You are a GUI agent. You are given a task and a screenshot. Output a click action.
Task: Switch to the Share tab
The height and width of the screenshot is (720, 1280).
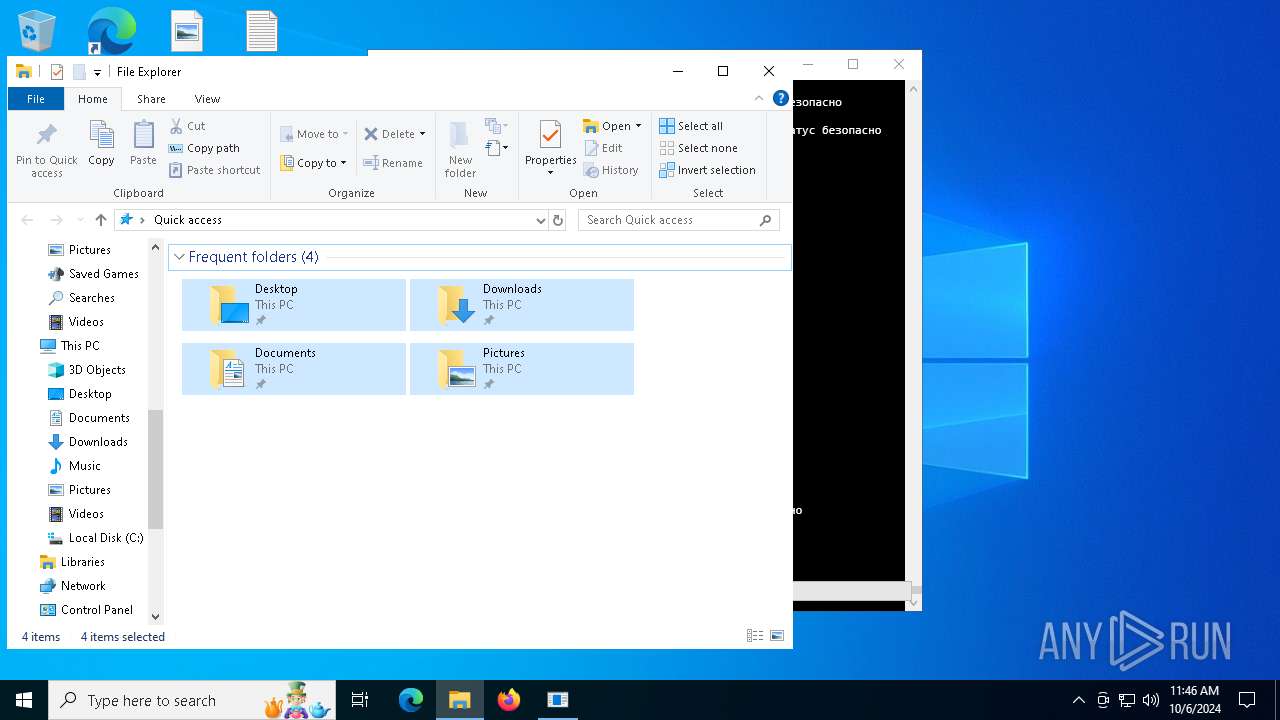tap(152, 99)
